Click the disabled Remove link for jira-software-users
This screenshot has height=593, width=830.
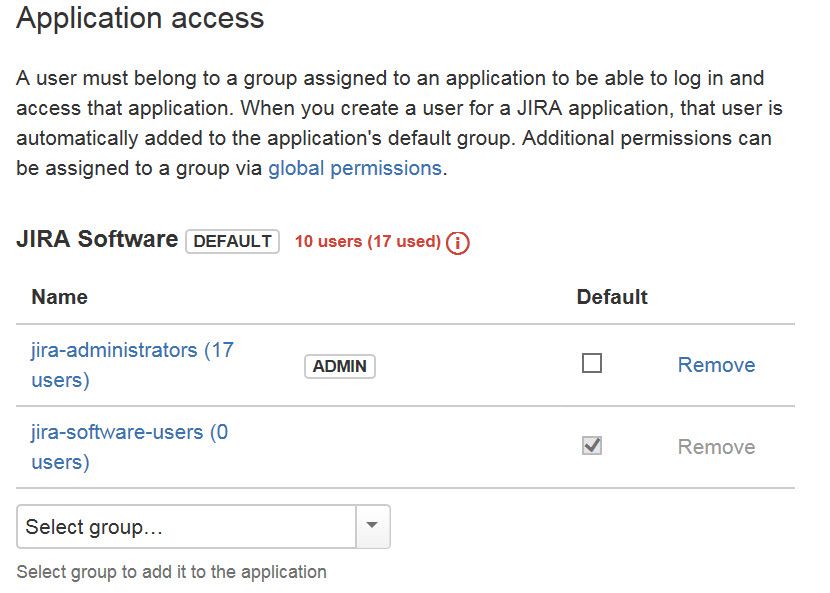click(x=716, y=447)
